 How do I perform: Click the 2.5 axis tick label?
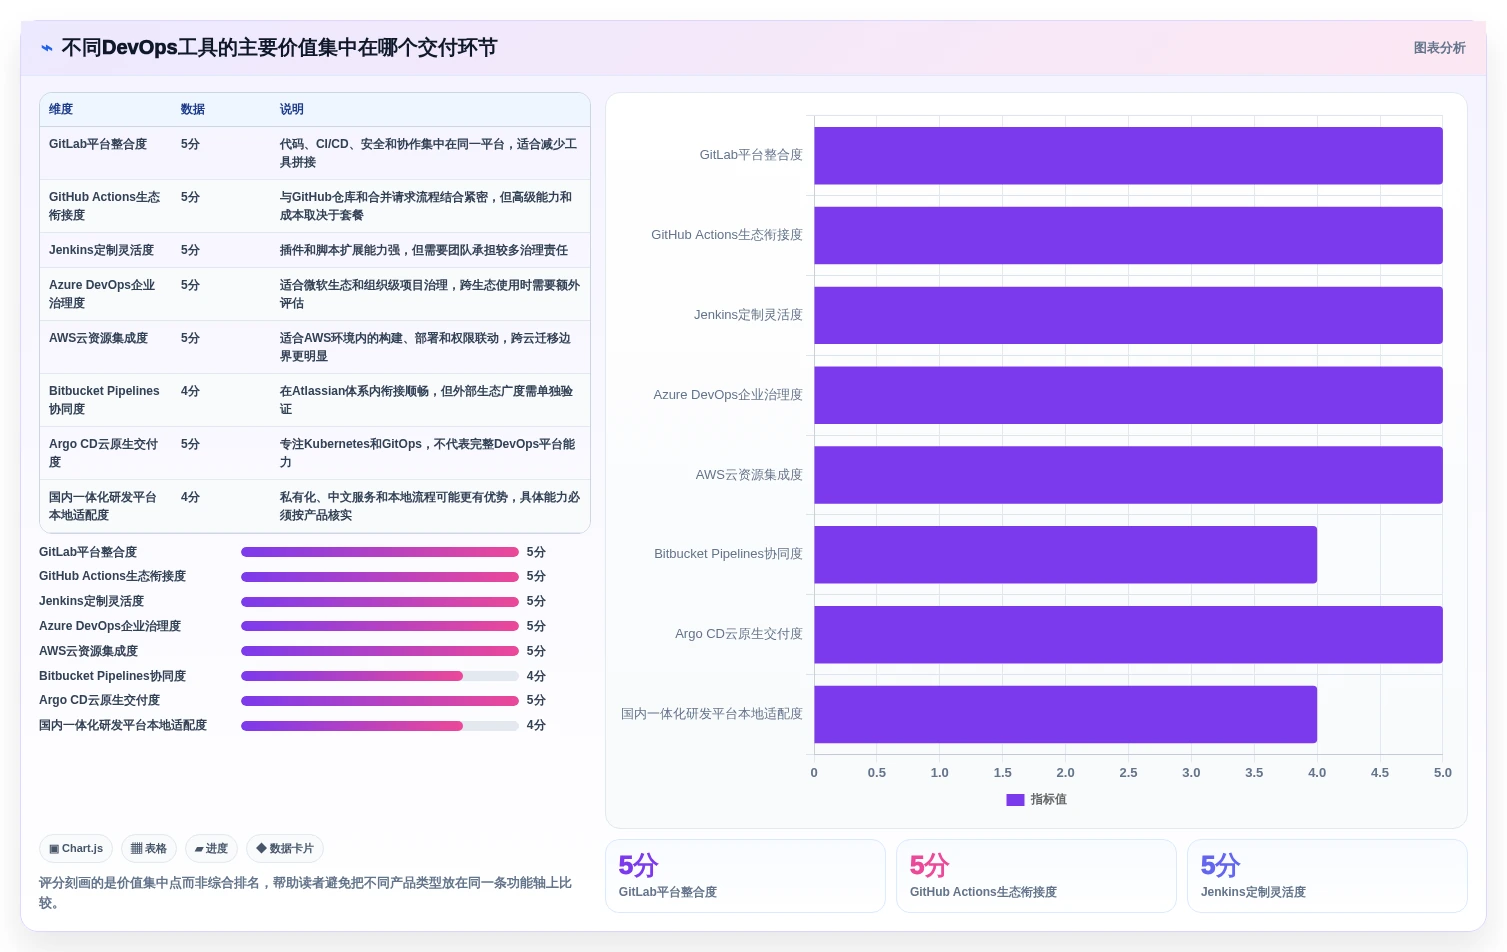1128,773
